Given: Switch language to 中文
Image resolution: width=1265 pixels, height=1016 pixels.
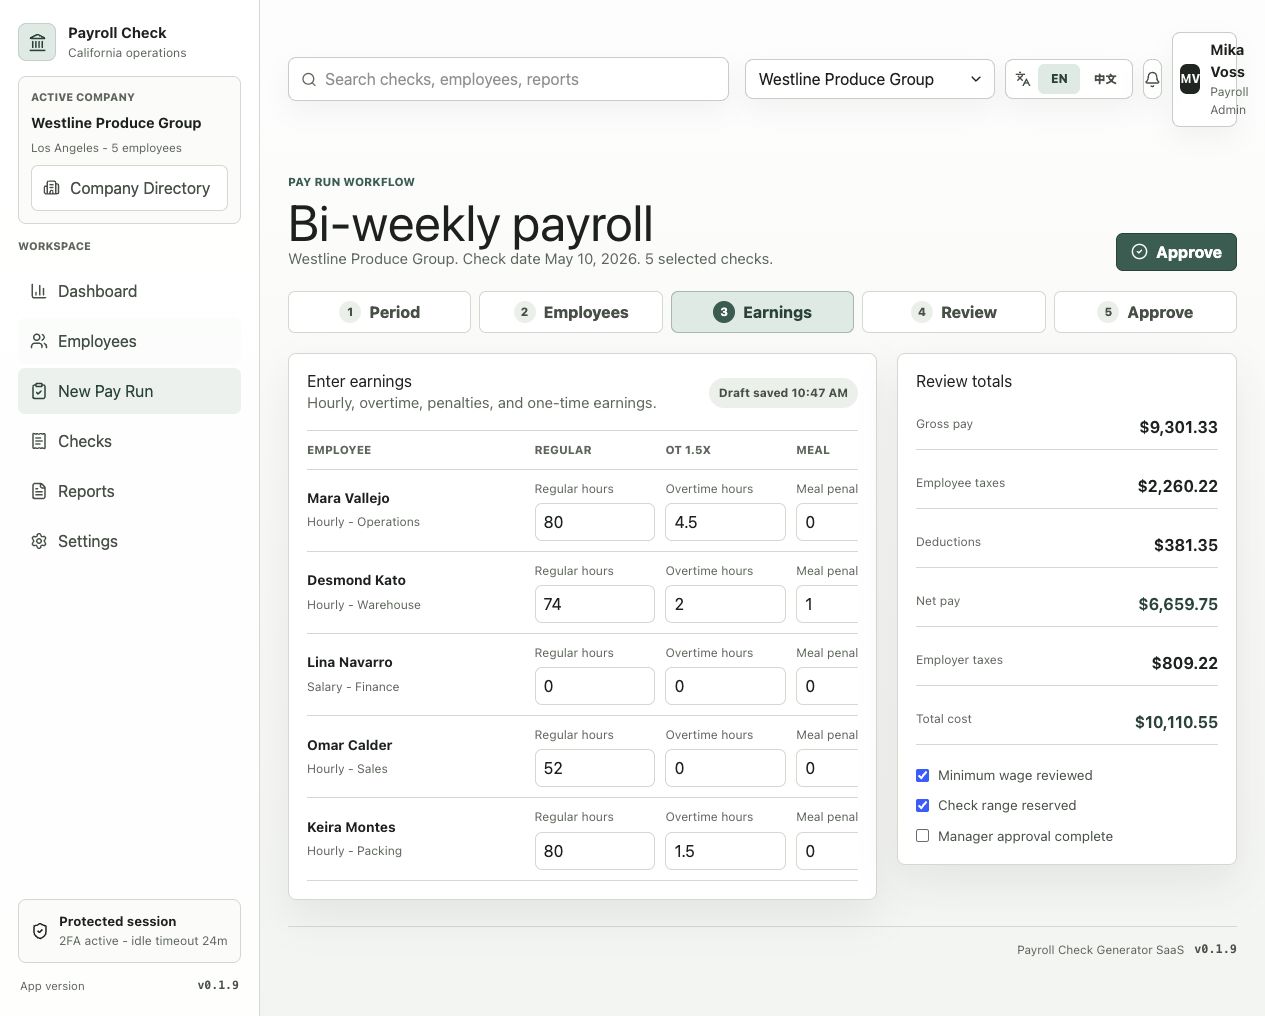Looking at the screenshot, I should [x=1105, y=79].
